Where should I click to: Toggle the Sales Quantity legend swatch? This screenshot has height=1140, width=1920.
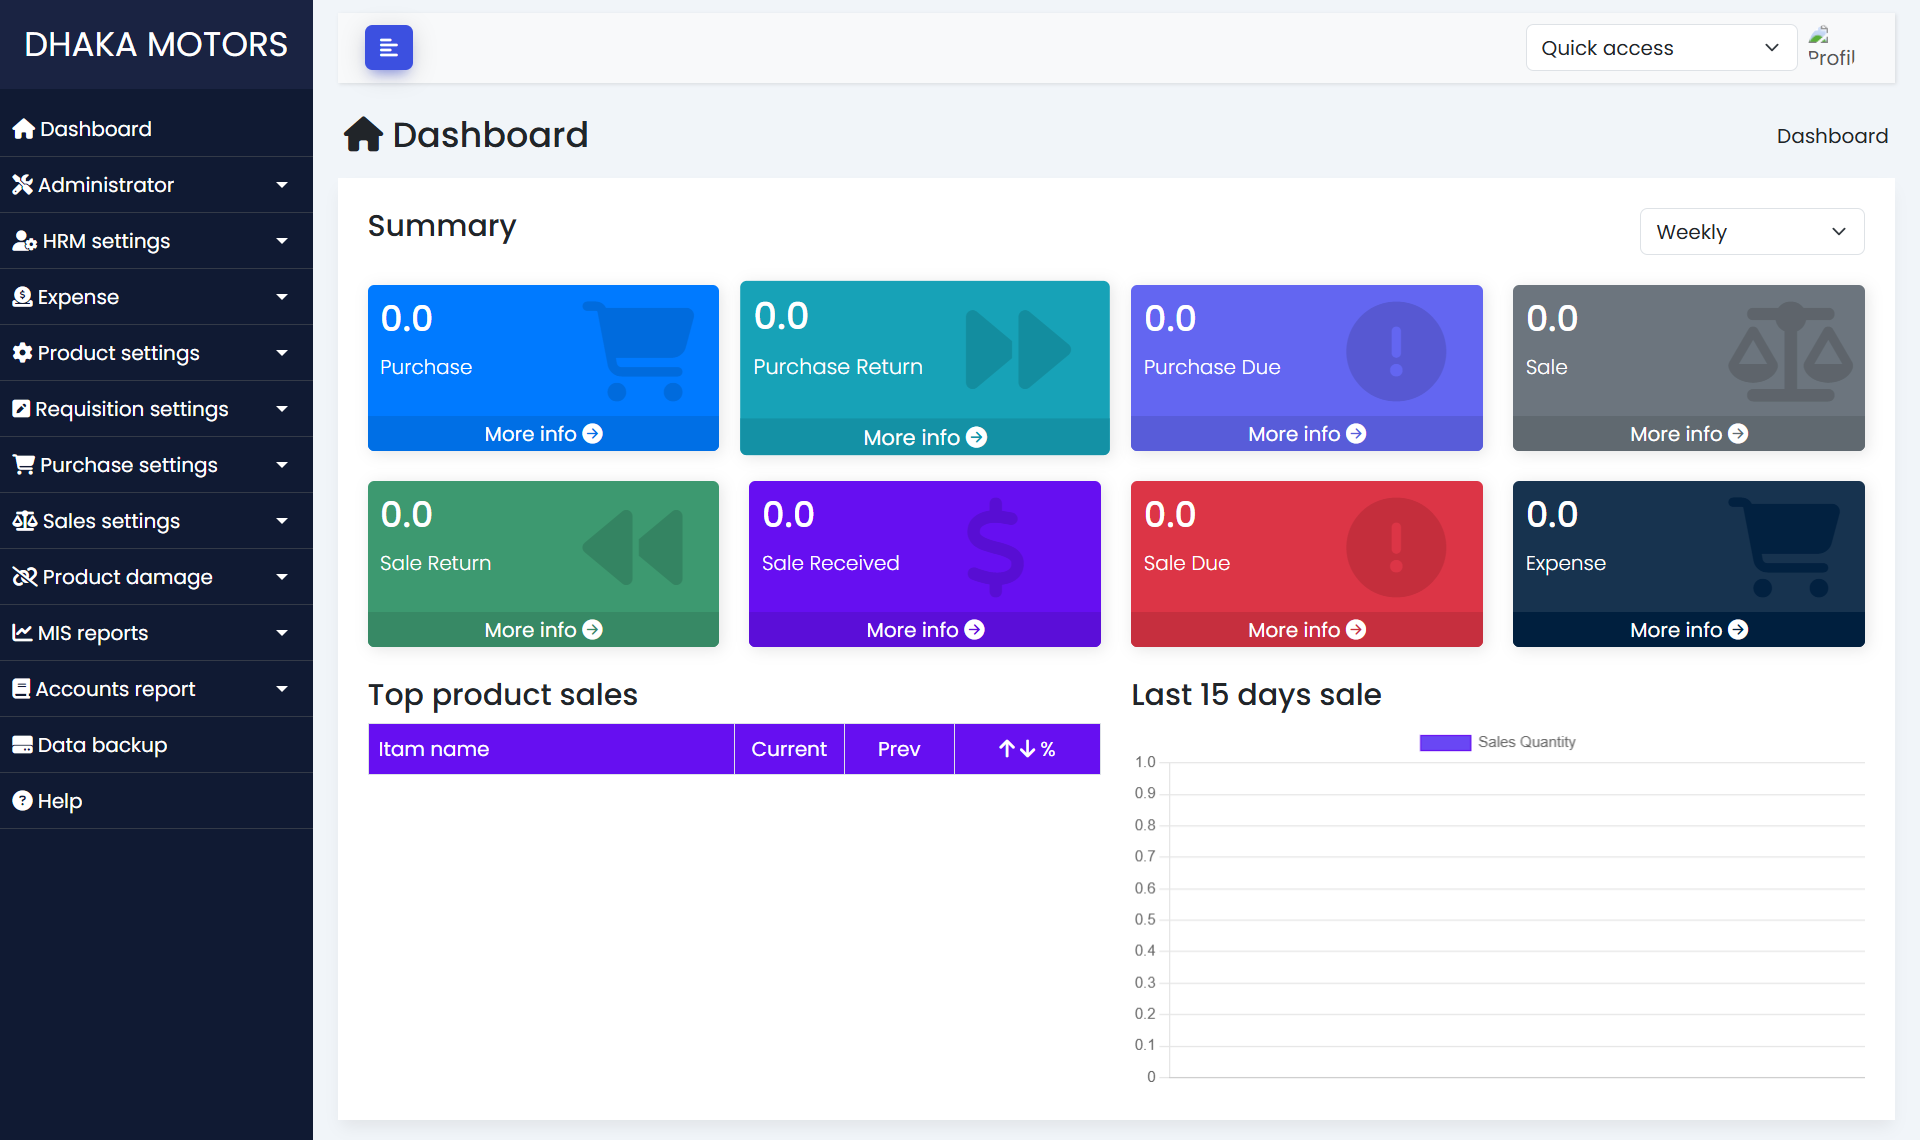coord(1445,742)
